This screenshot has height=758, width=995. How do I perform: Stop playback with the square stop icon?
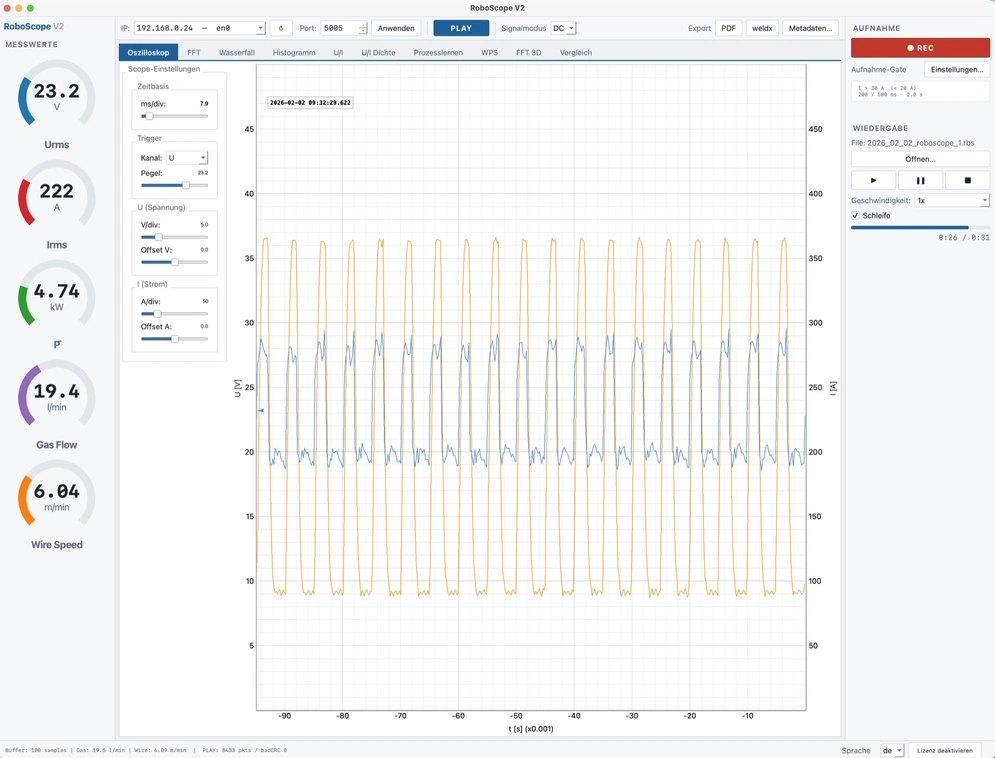[x=967, y=180]
